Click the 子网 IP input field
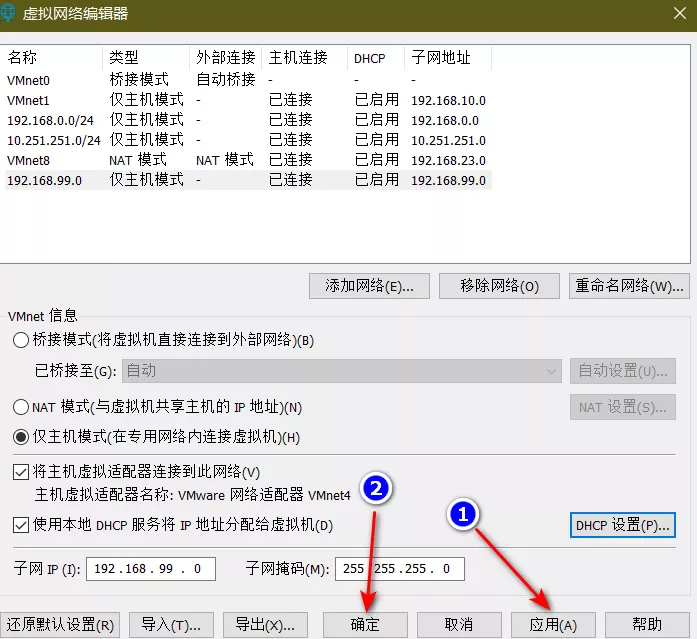The image size is (697, 639). click(152, 569)
